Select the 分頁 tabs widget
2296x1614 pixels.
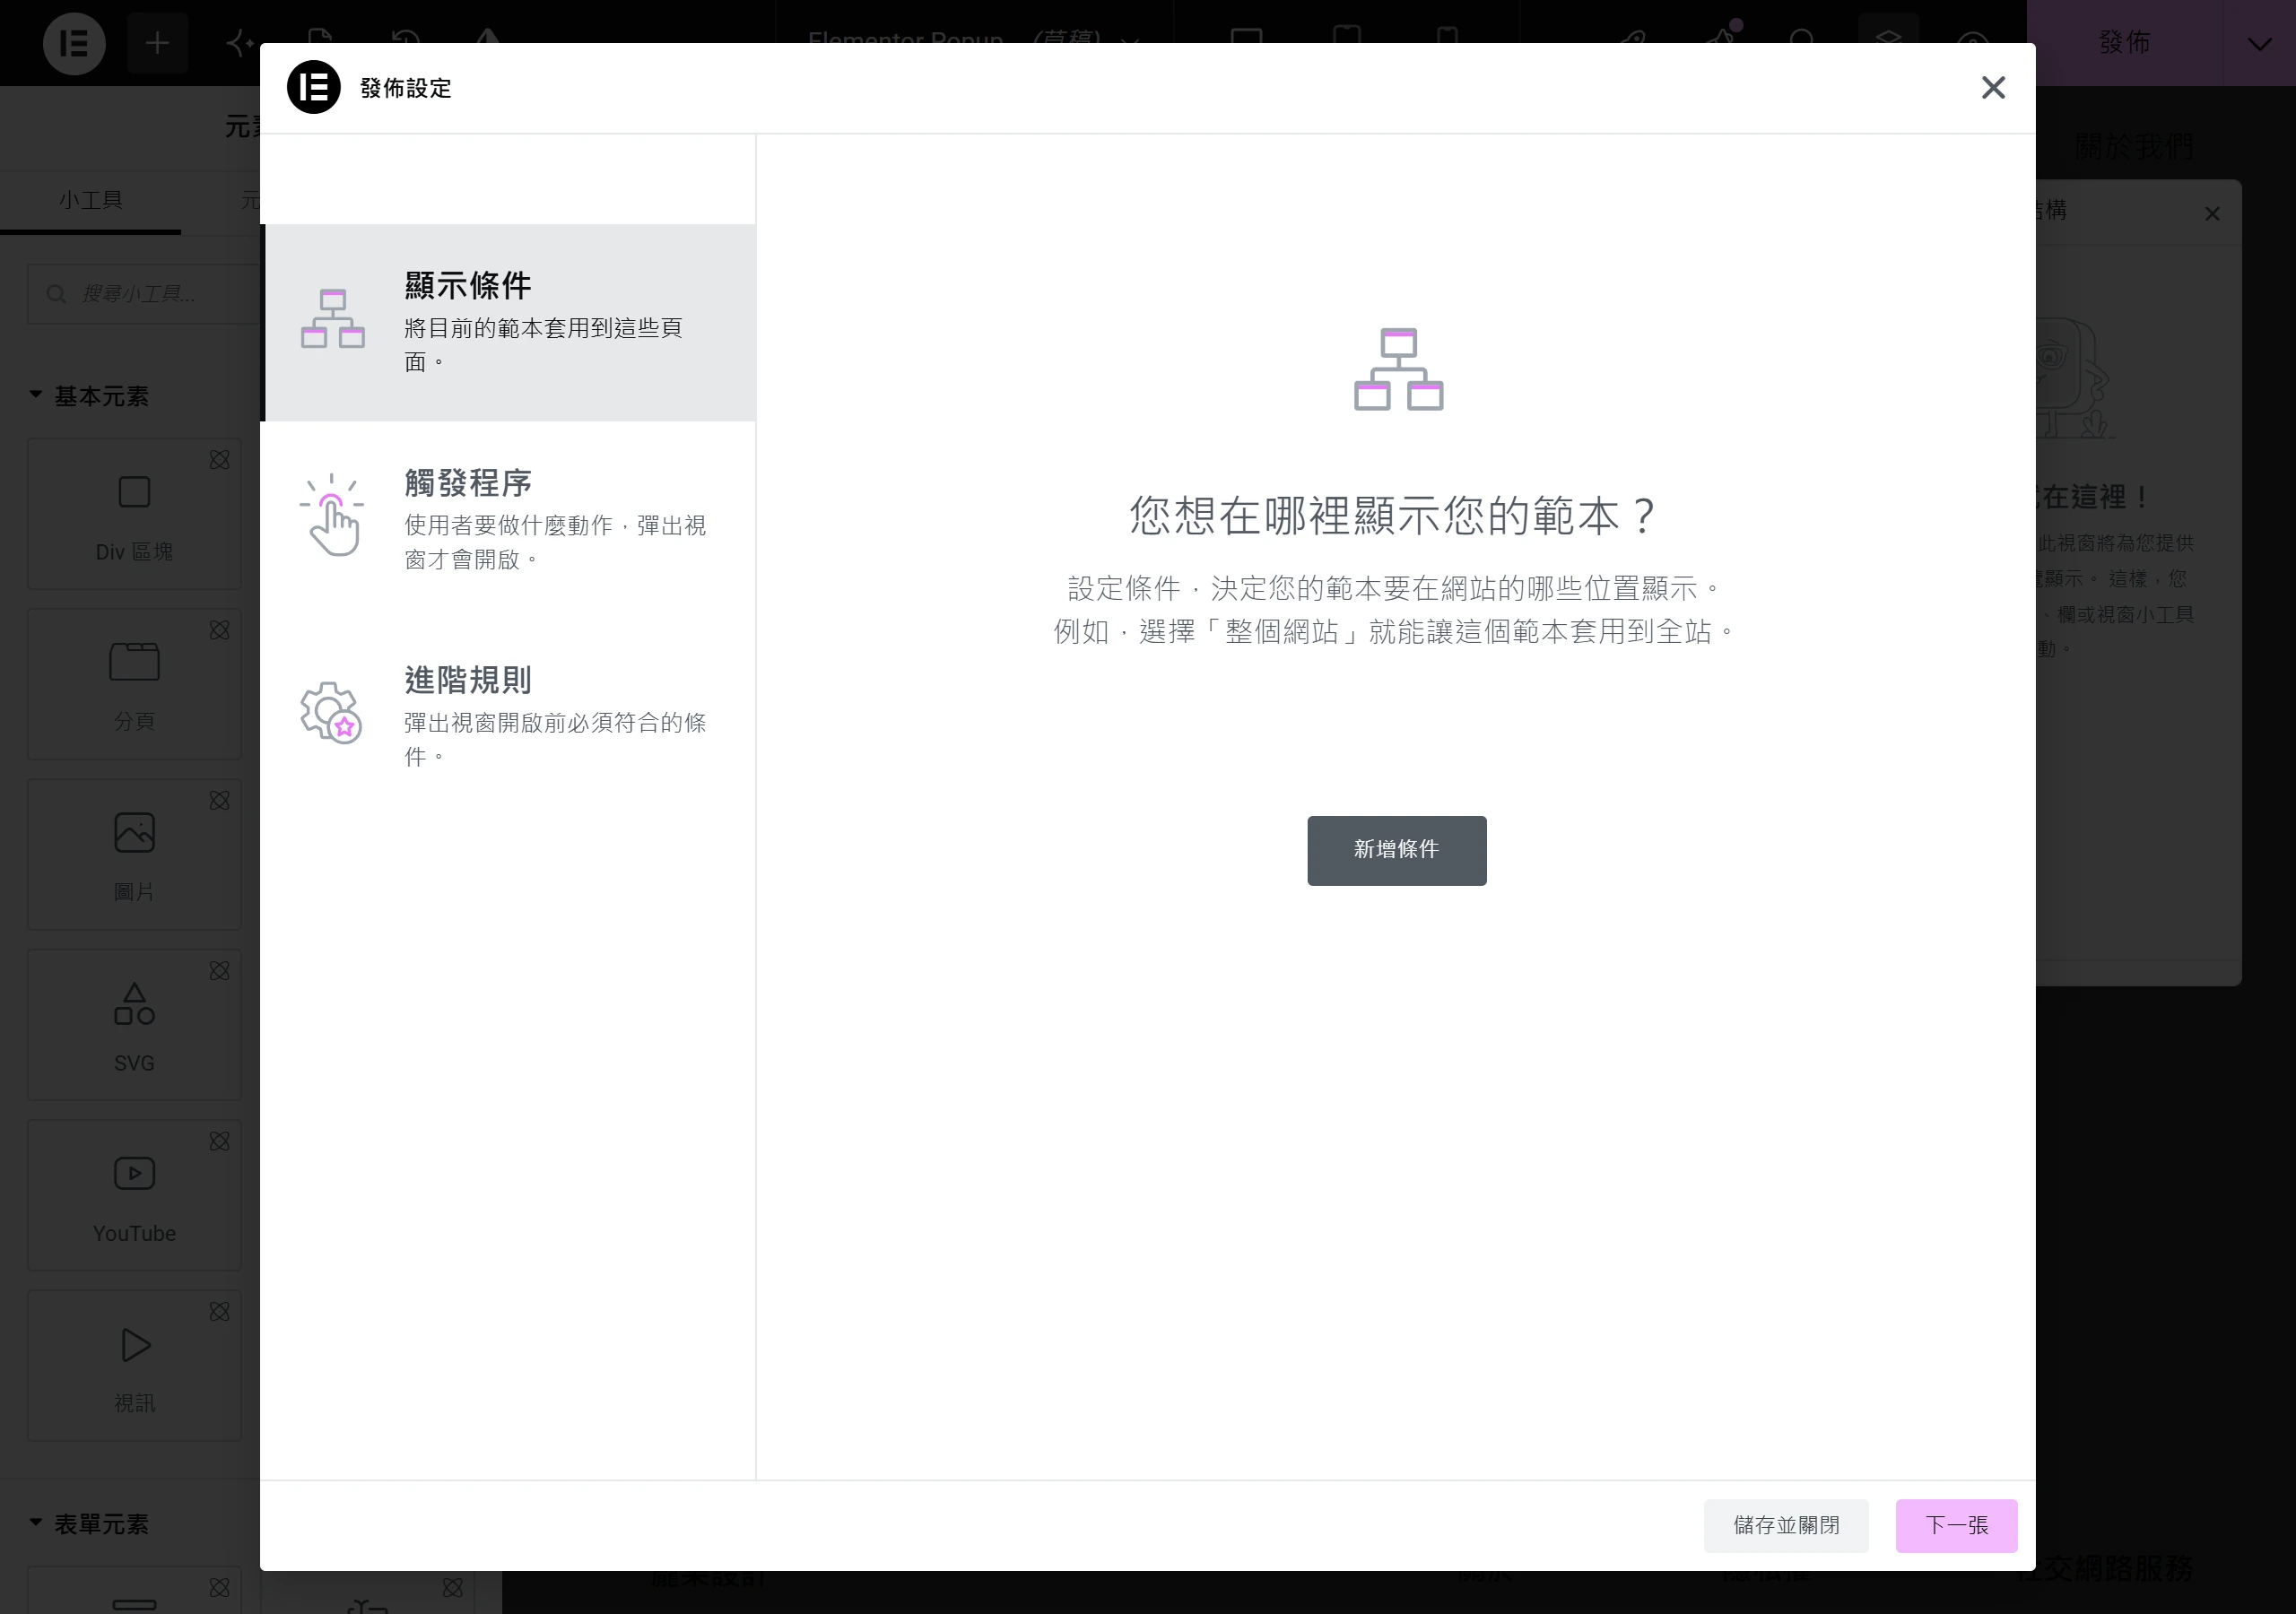click(134, 684)
